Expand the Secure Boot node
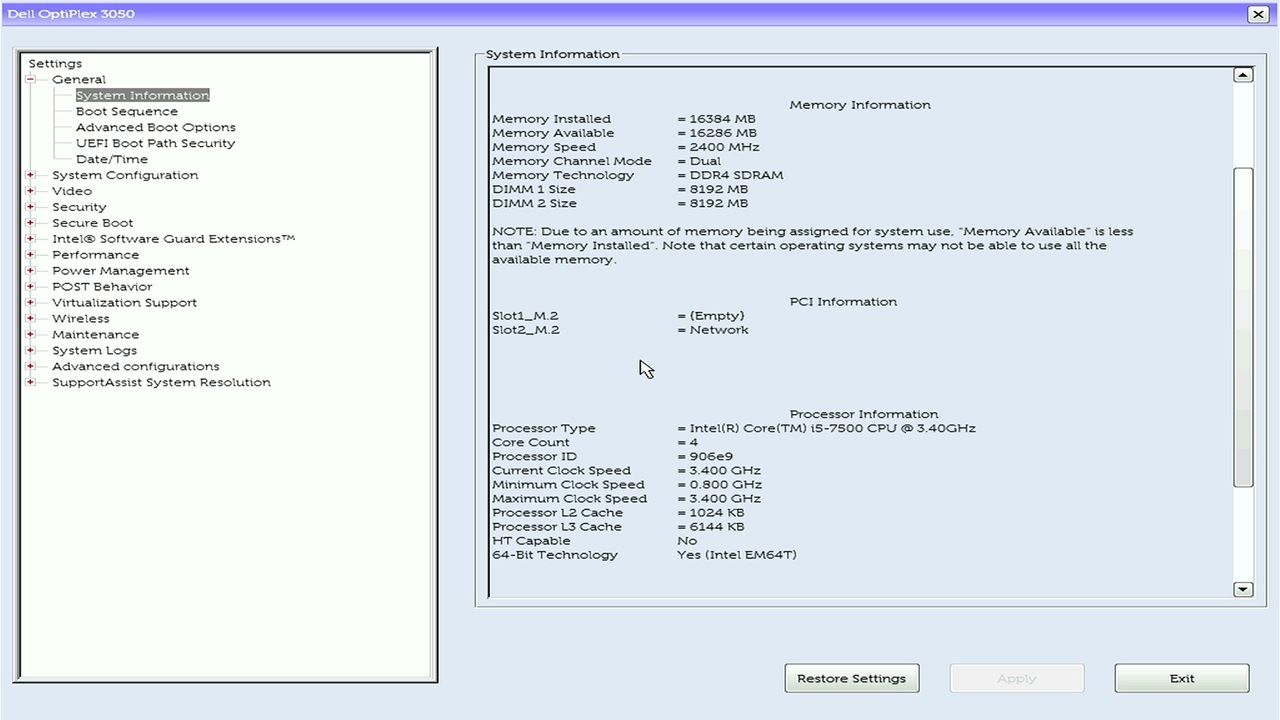The height and width of the screenshot is (720, 1280). click(31, 223)
